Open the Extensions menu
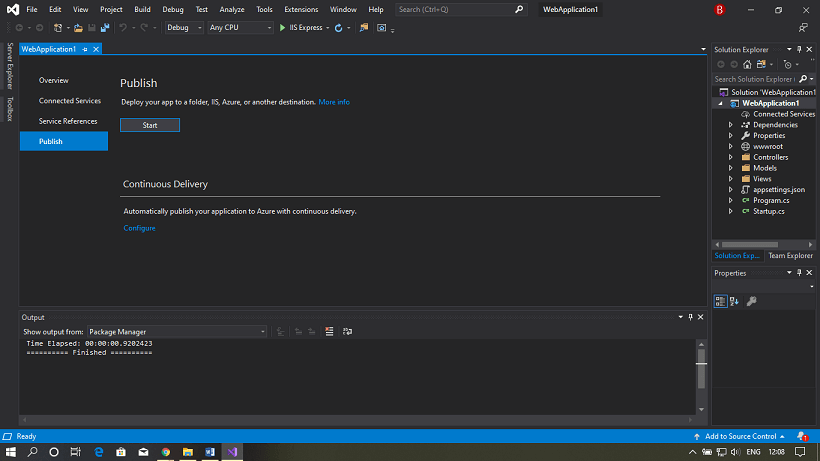Image resolution: width=820 pixels, height=461 pixels. coord(301,9)
